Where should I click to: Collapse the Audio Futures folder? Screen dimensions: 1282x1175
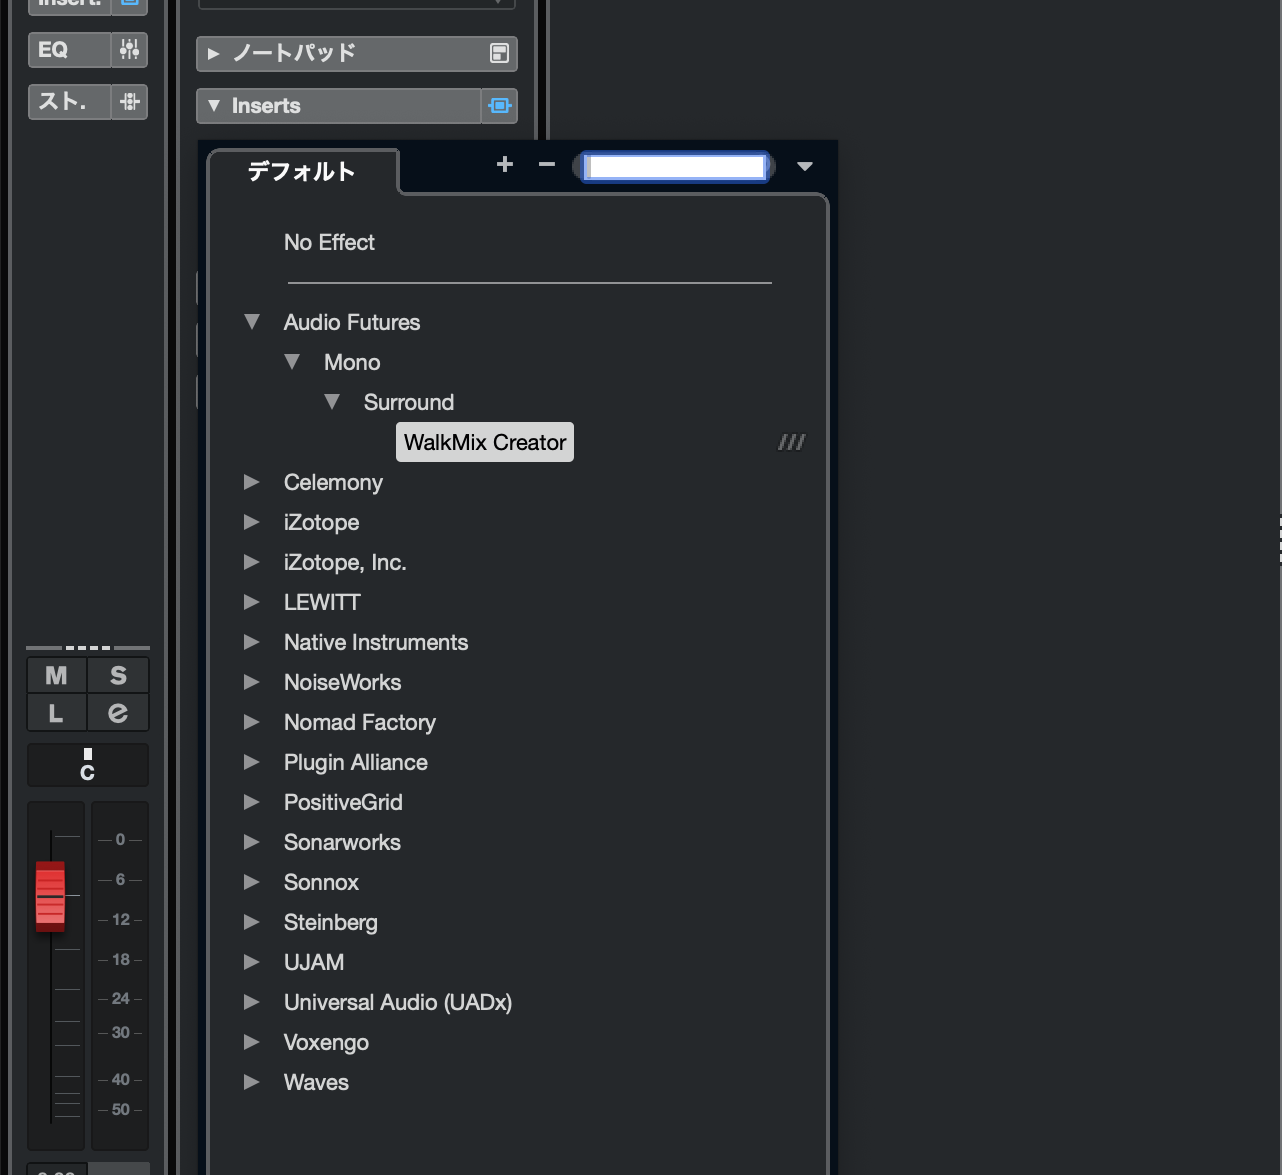tap(252, 322)
